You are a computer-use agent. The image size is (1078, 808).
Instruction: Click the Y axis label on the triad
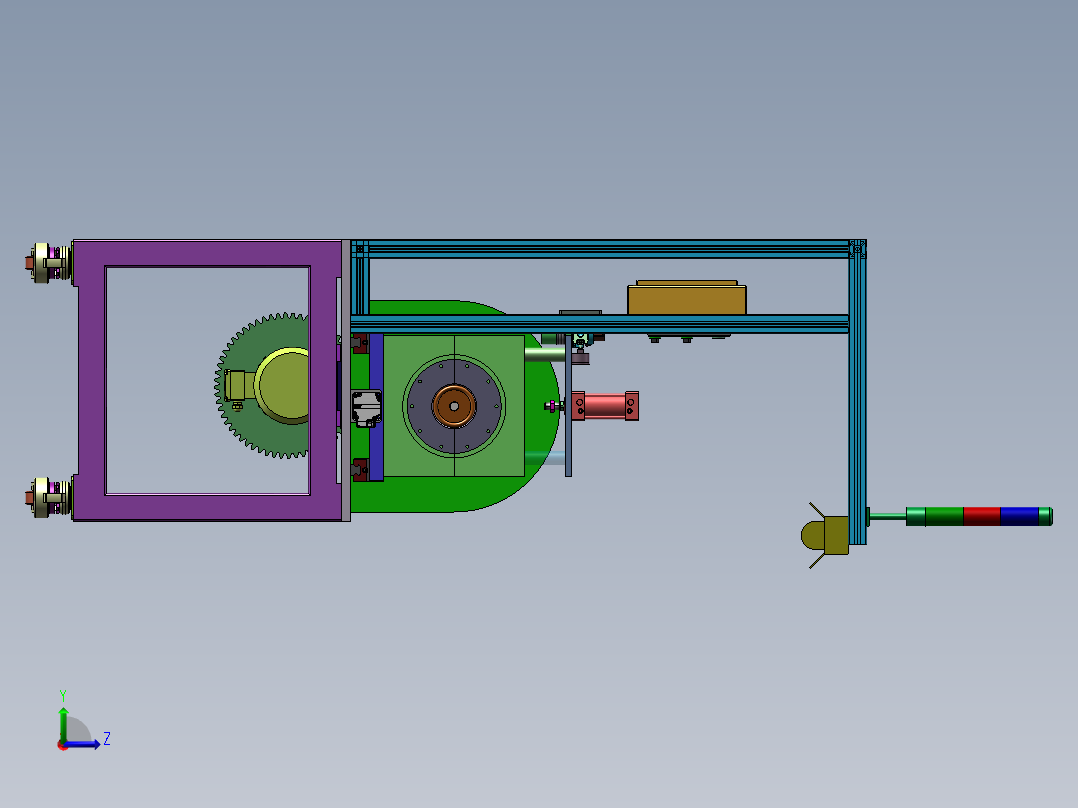63,695
